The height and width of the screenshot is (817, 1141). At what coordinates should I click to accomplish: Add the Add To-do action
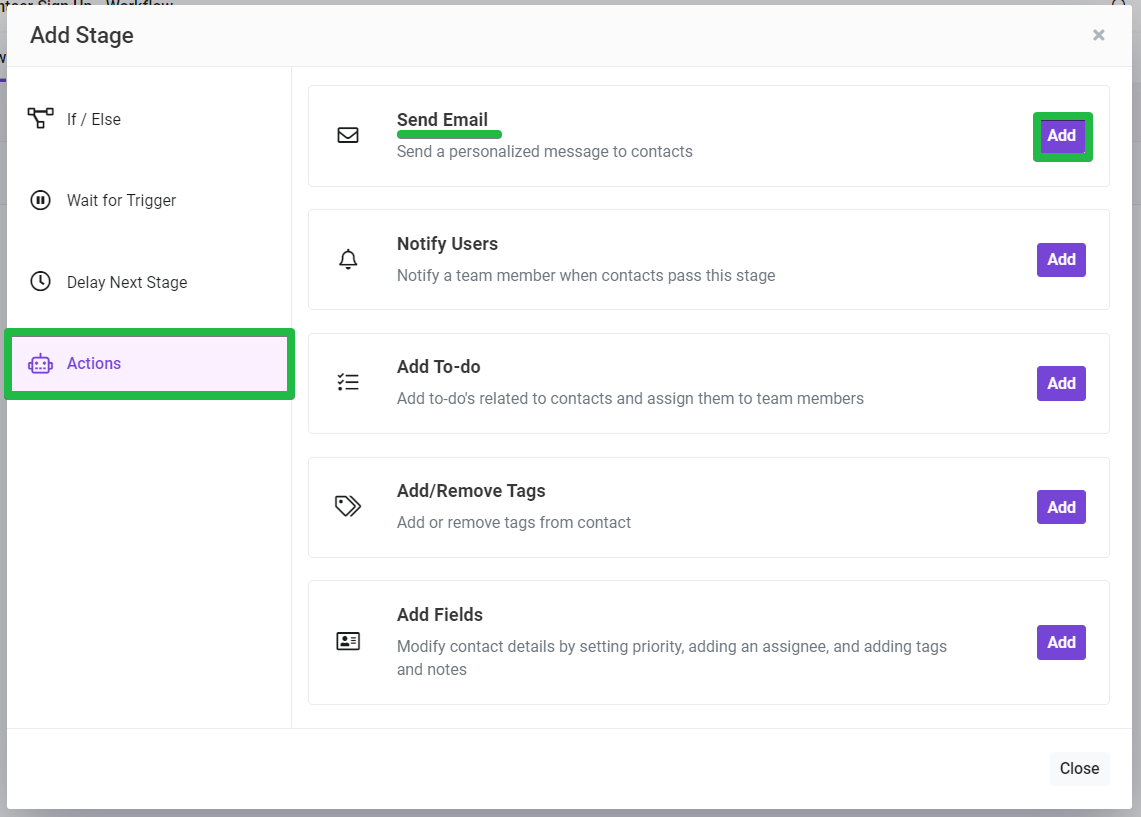(1062, 383)
